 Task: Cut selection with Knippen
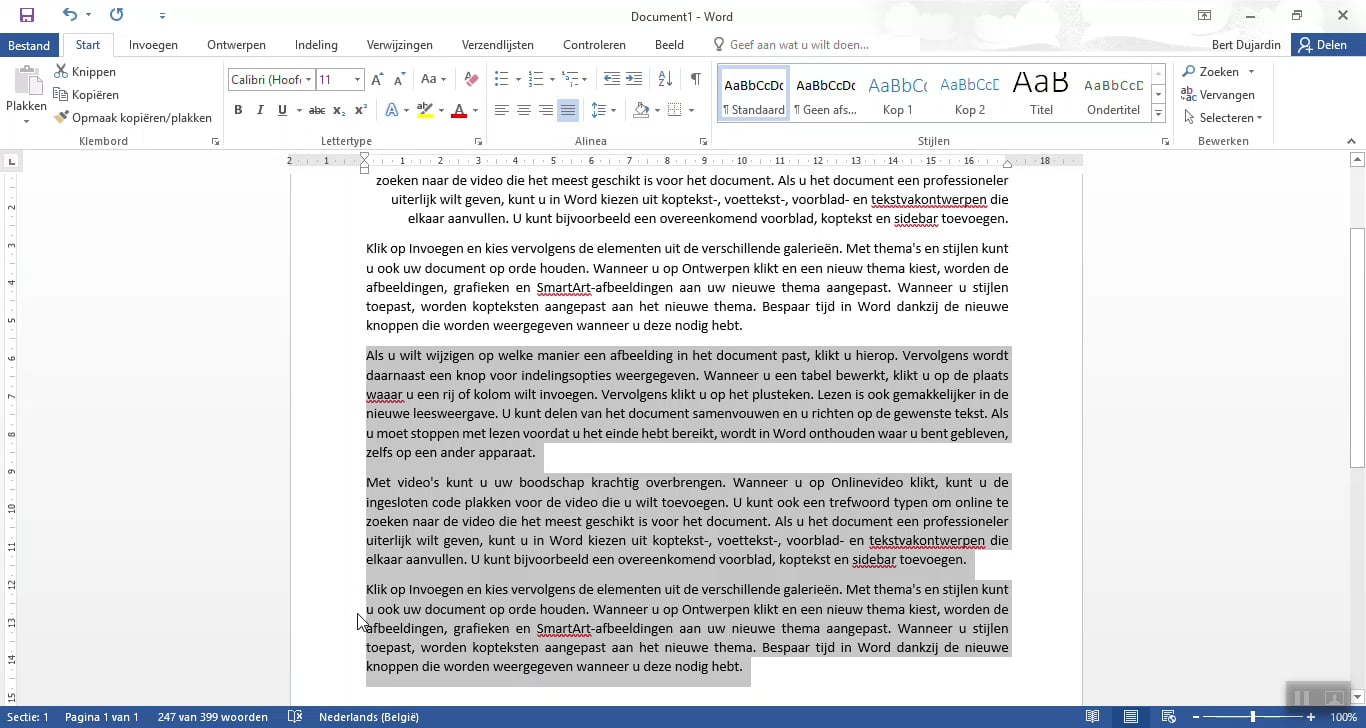(85, 72)
